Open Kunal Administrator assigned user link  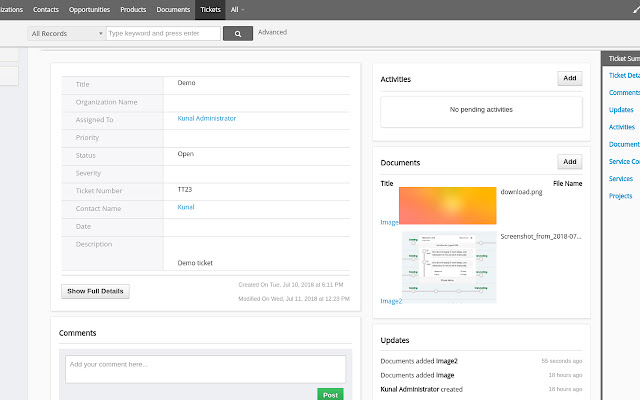tap(207, 118)
